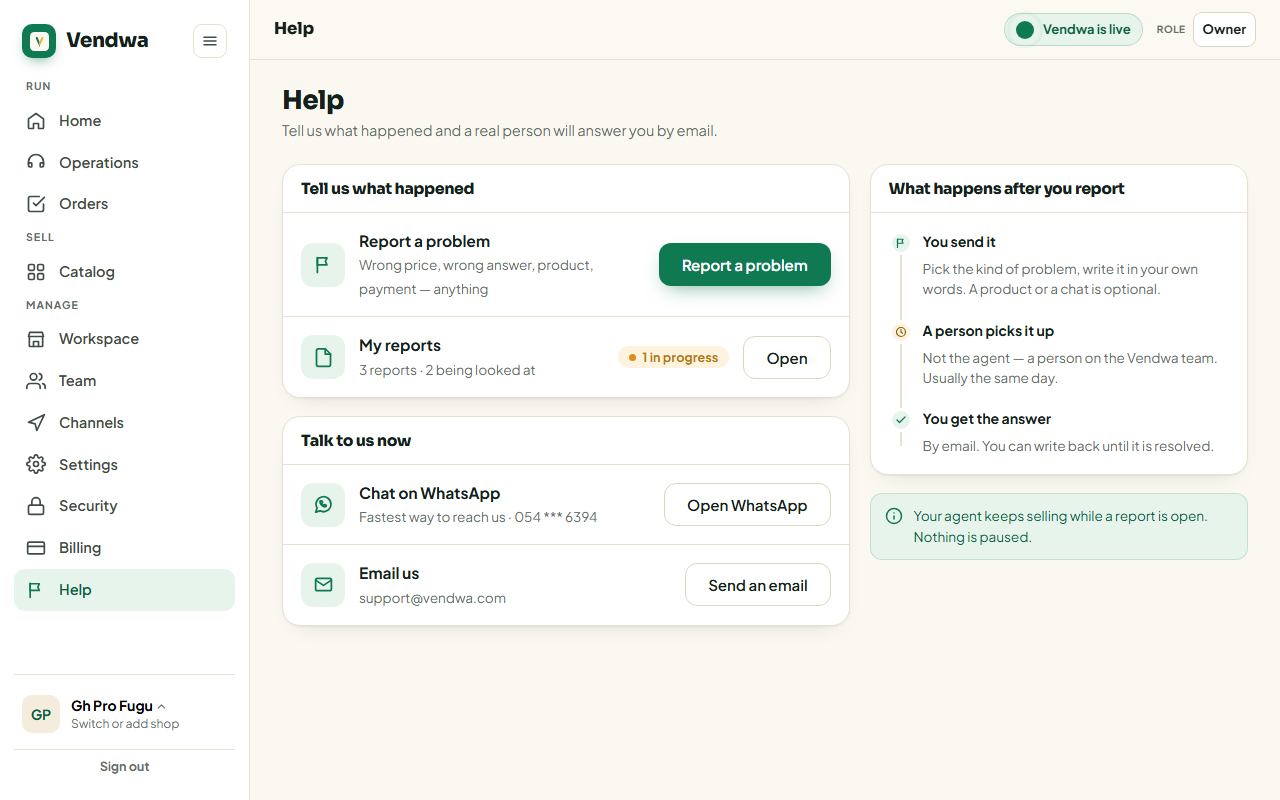Open Security from the sidebar

124,506
